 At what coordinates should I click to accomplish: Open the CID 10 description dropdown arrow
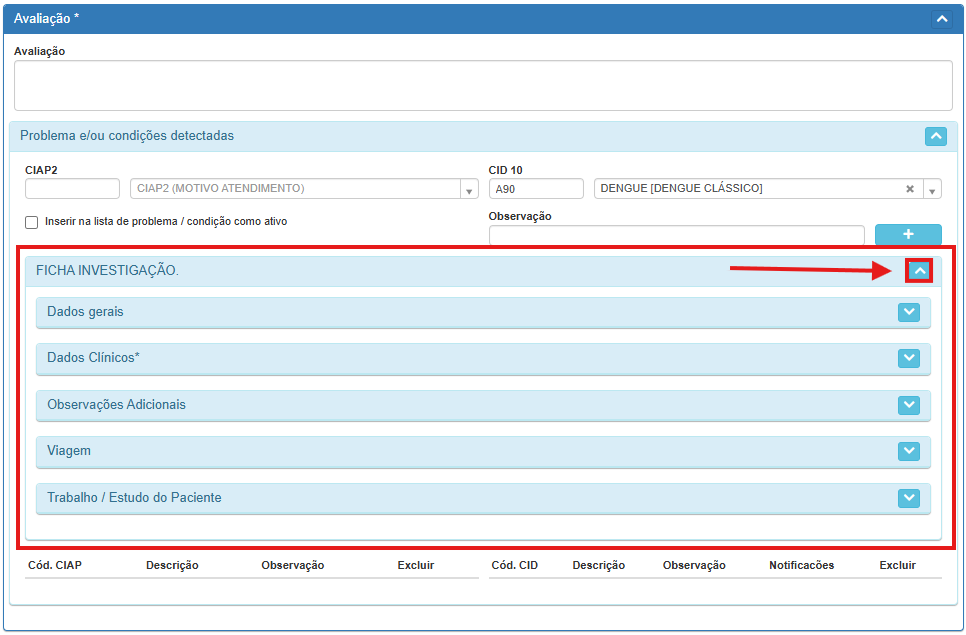pos(932,190)
